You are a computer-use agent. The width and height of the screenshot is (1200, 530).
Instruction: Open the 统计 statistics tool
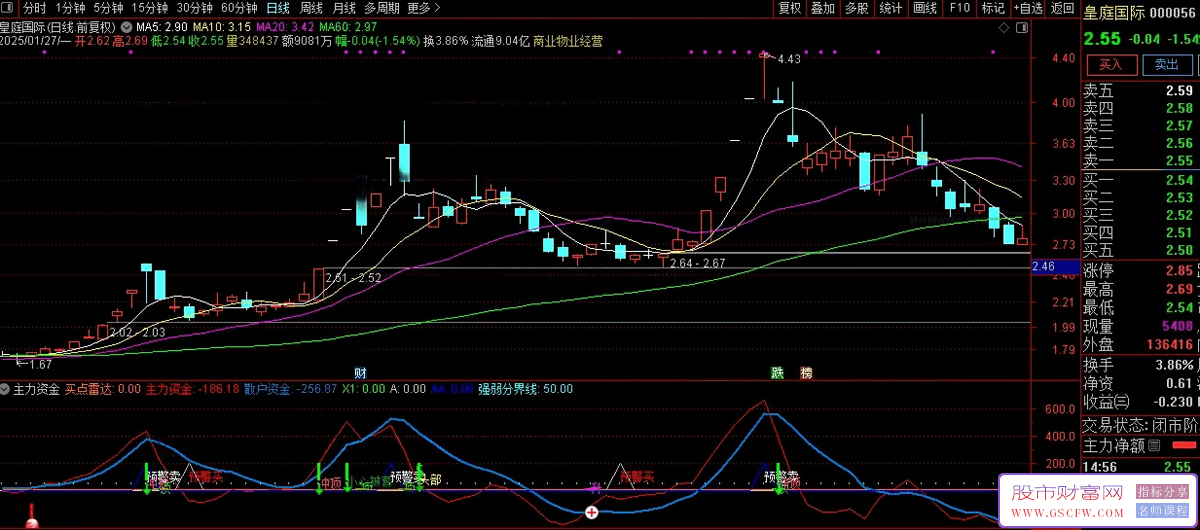point(890,8)
